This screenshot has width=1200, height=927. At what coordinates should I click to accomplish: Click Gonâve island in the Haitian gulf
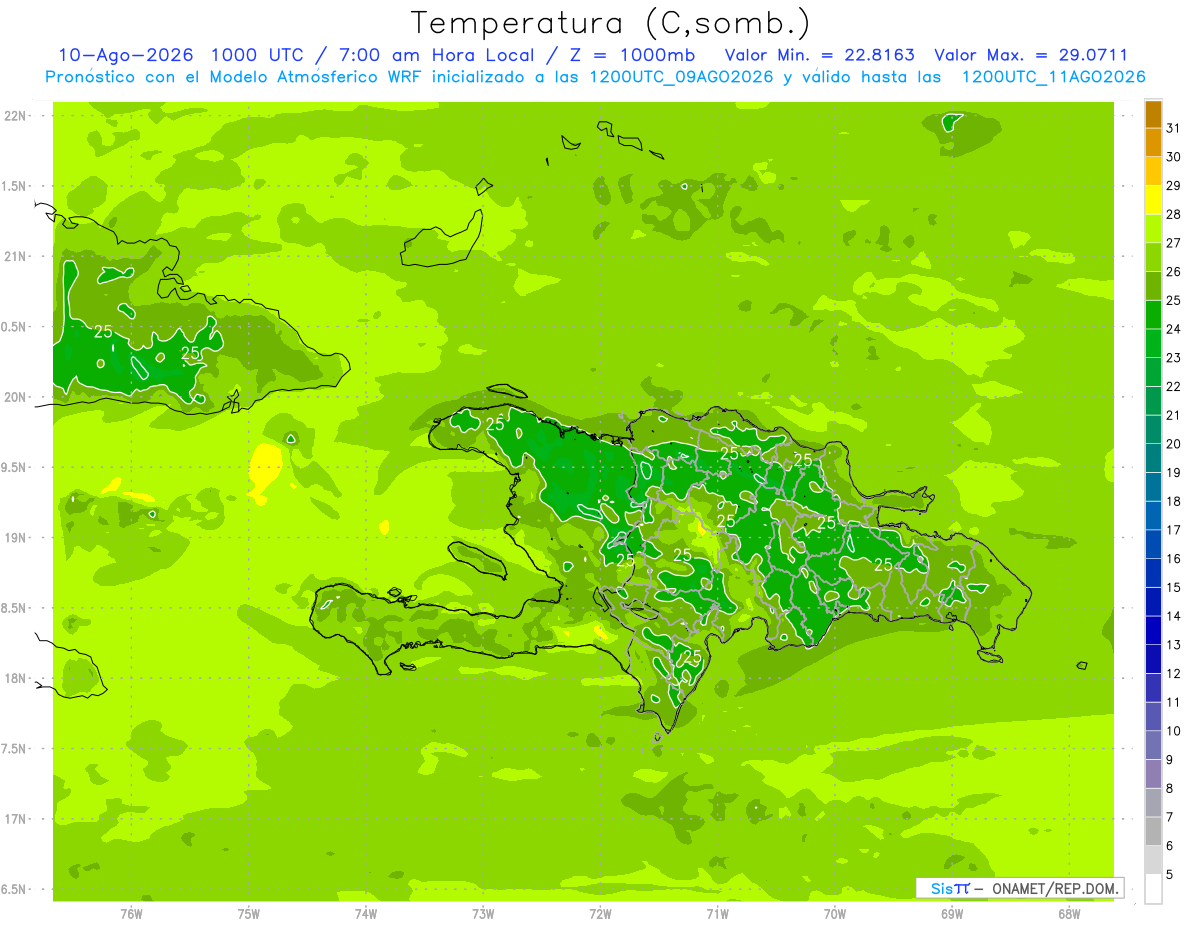pyautogui.click(x=476, y=560)
